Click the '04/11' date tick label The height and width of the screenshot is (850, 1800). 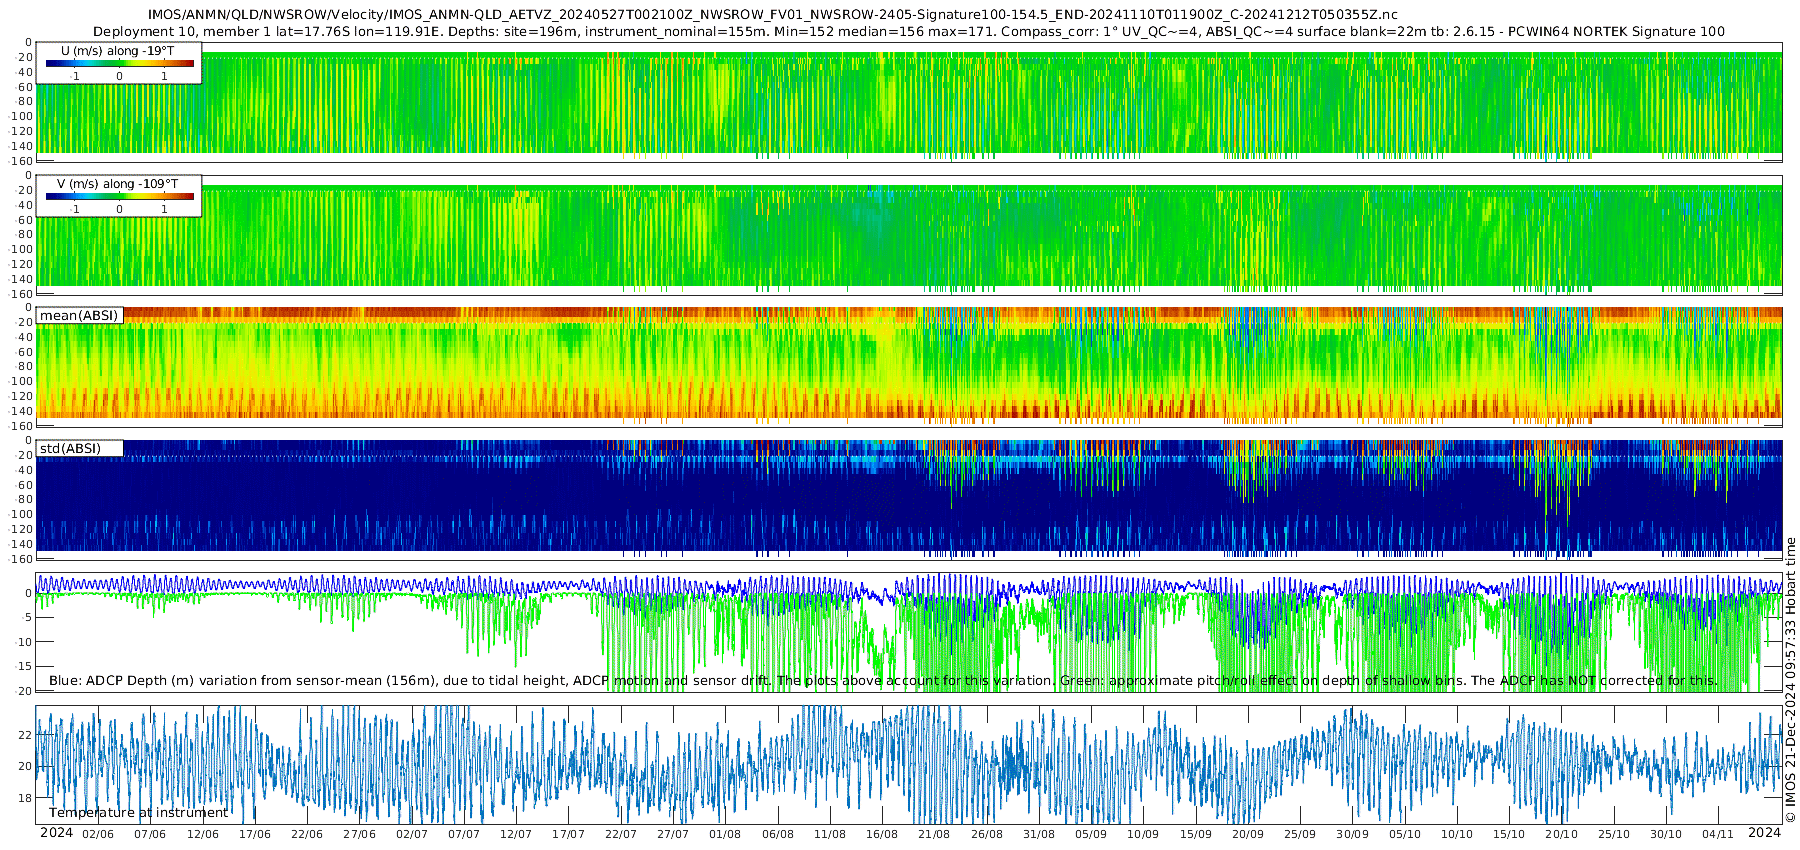[x=1718, y=834]
